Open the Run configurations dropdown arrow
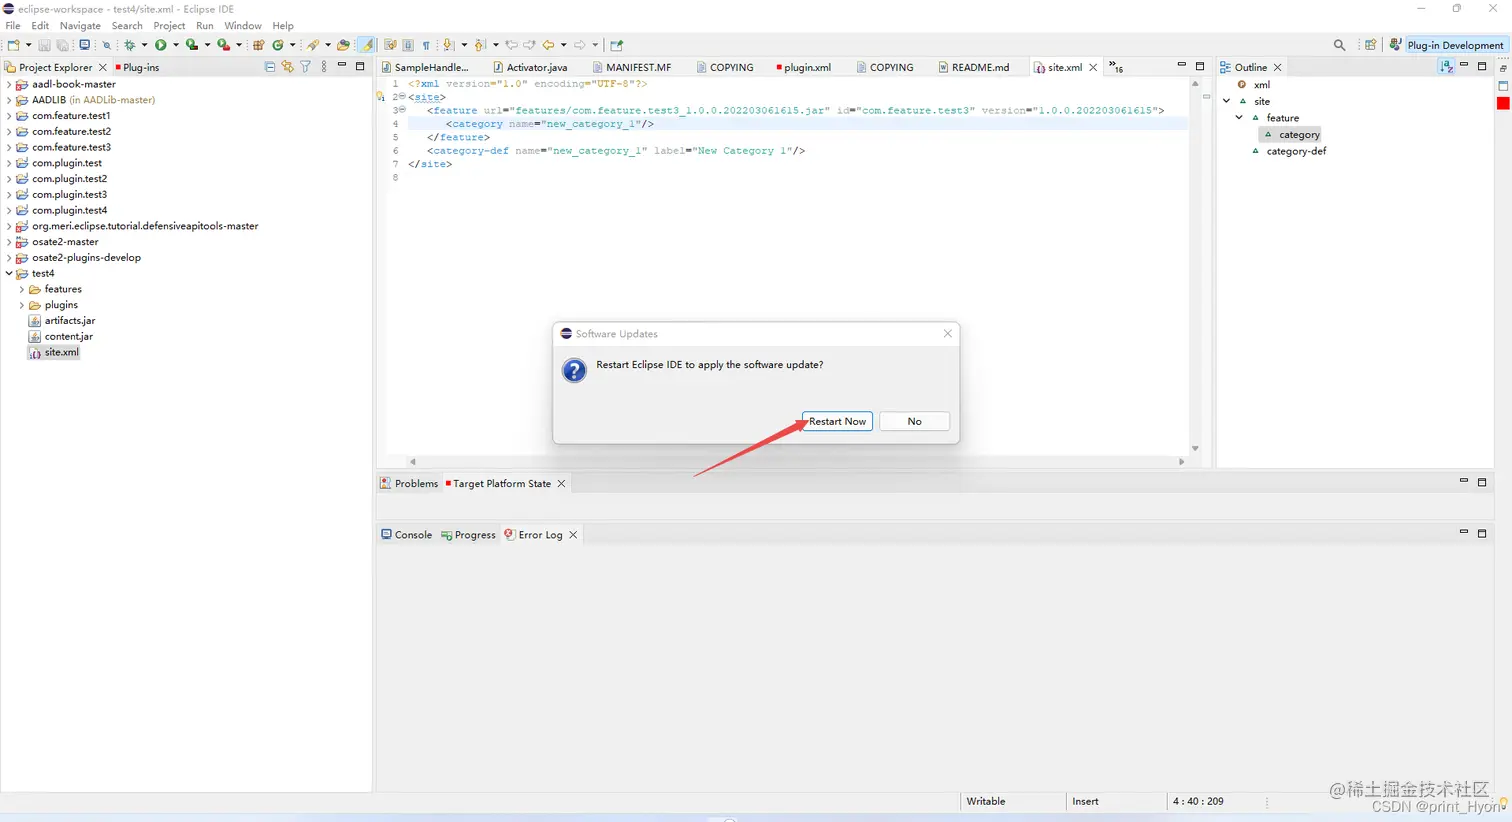Image resolution: width=1512 pixels, height=822 pixels. tap(175, 45)
